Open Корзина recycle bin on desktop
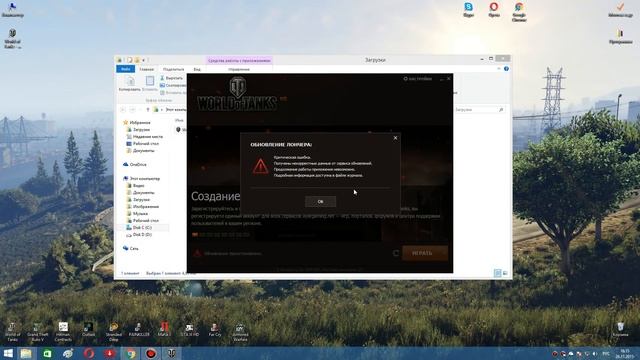640x360 pixels. pyautogui.click(x=620, y=330)
